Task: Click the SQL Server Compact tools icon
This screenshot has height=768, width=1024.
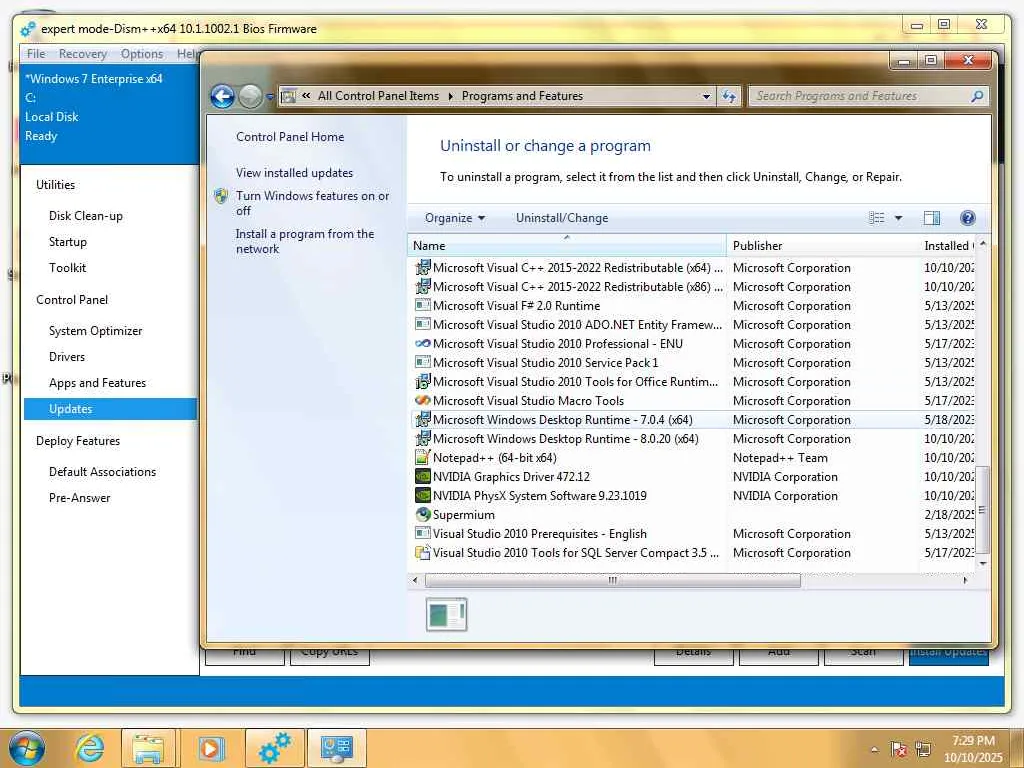Action: pyautogui.click(x=423, y=552)
